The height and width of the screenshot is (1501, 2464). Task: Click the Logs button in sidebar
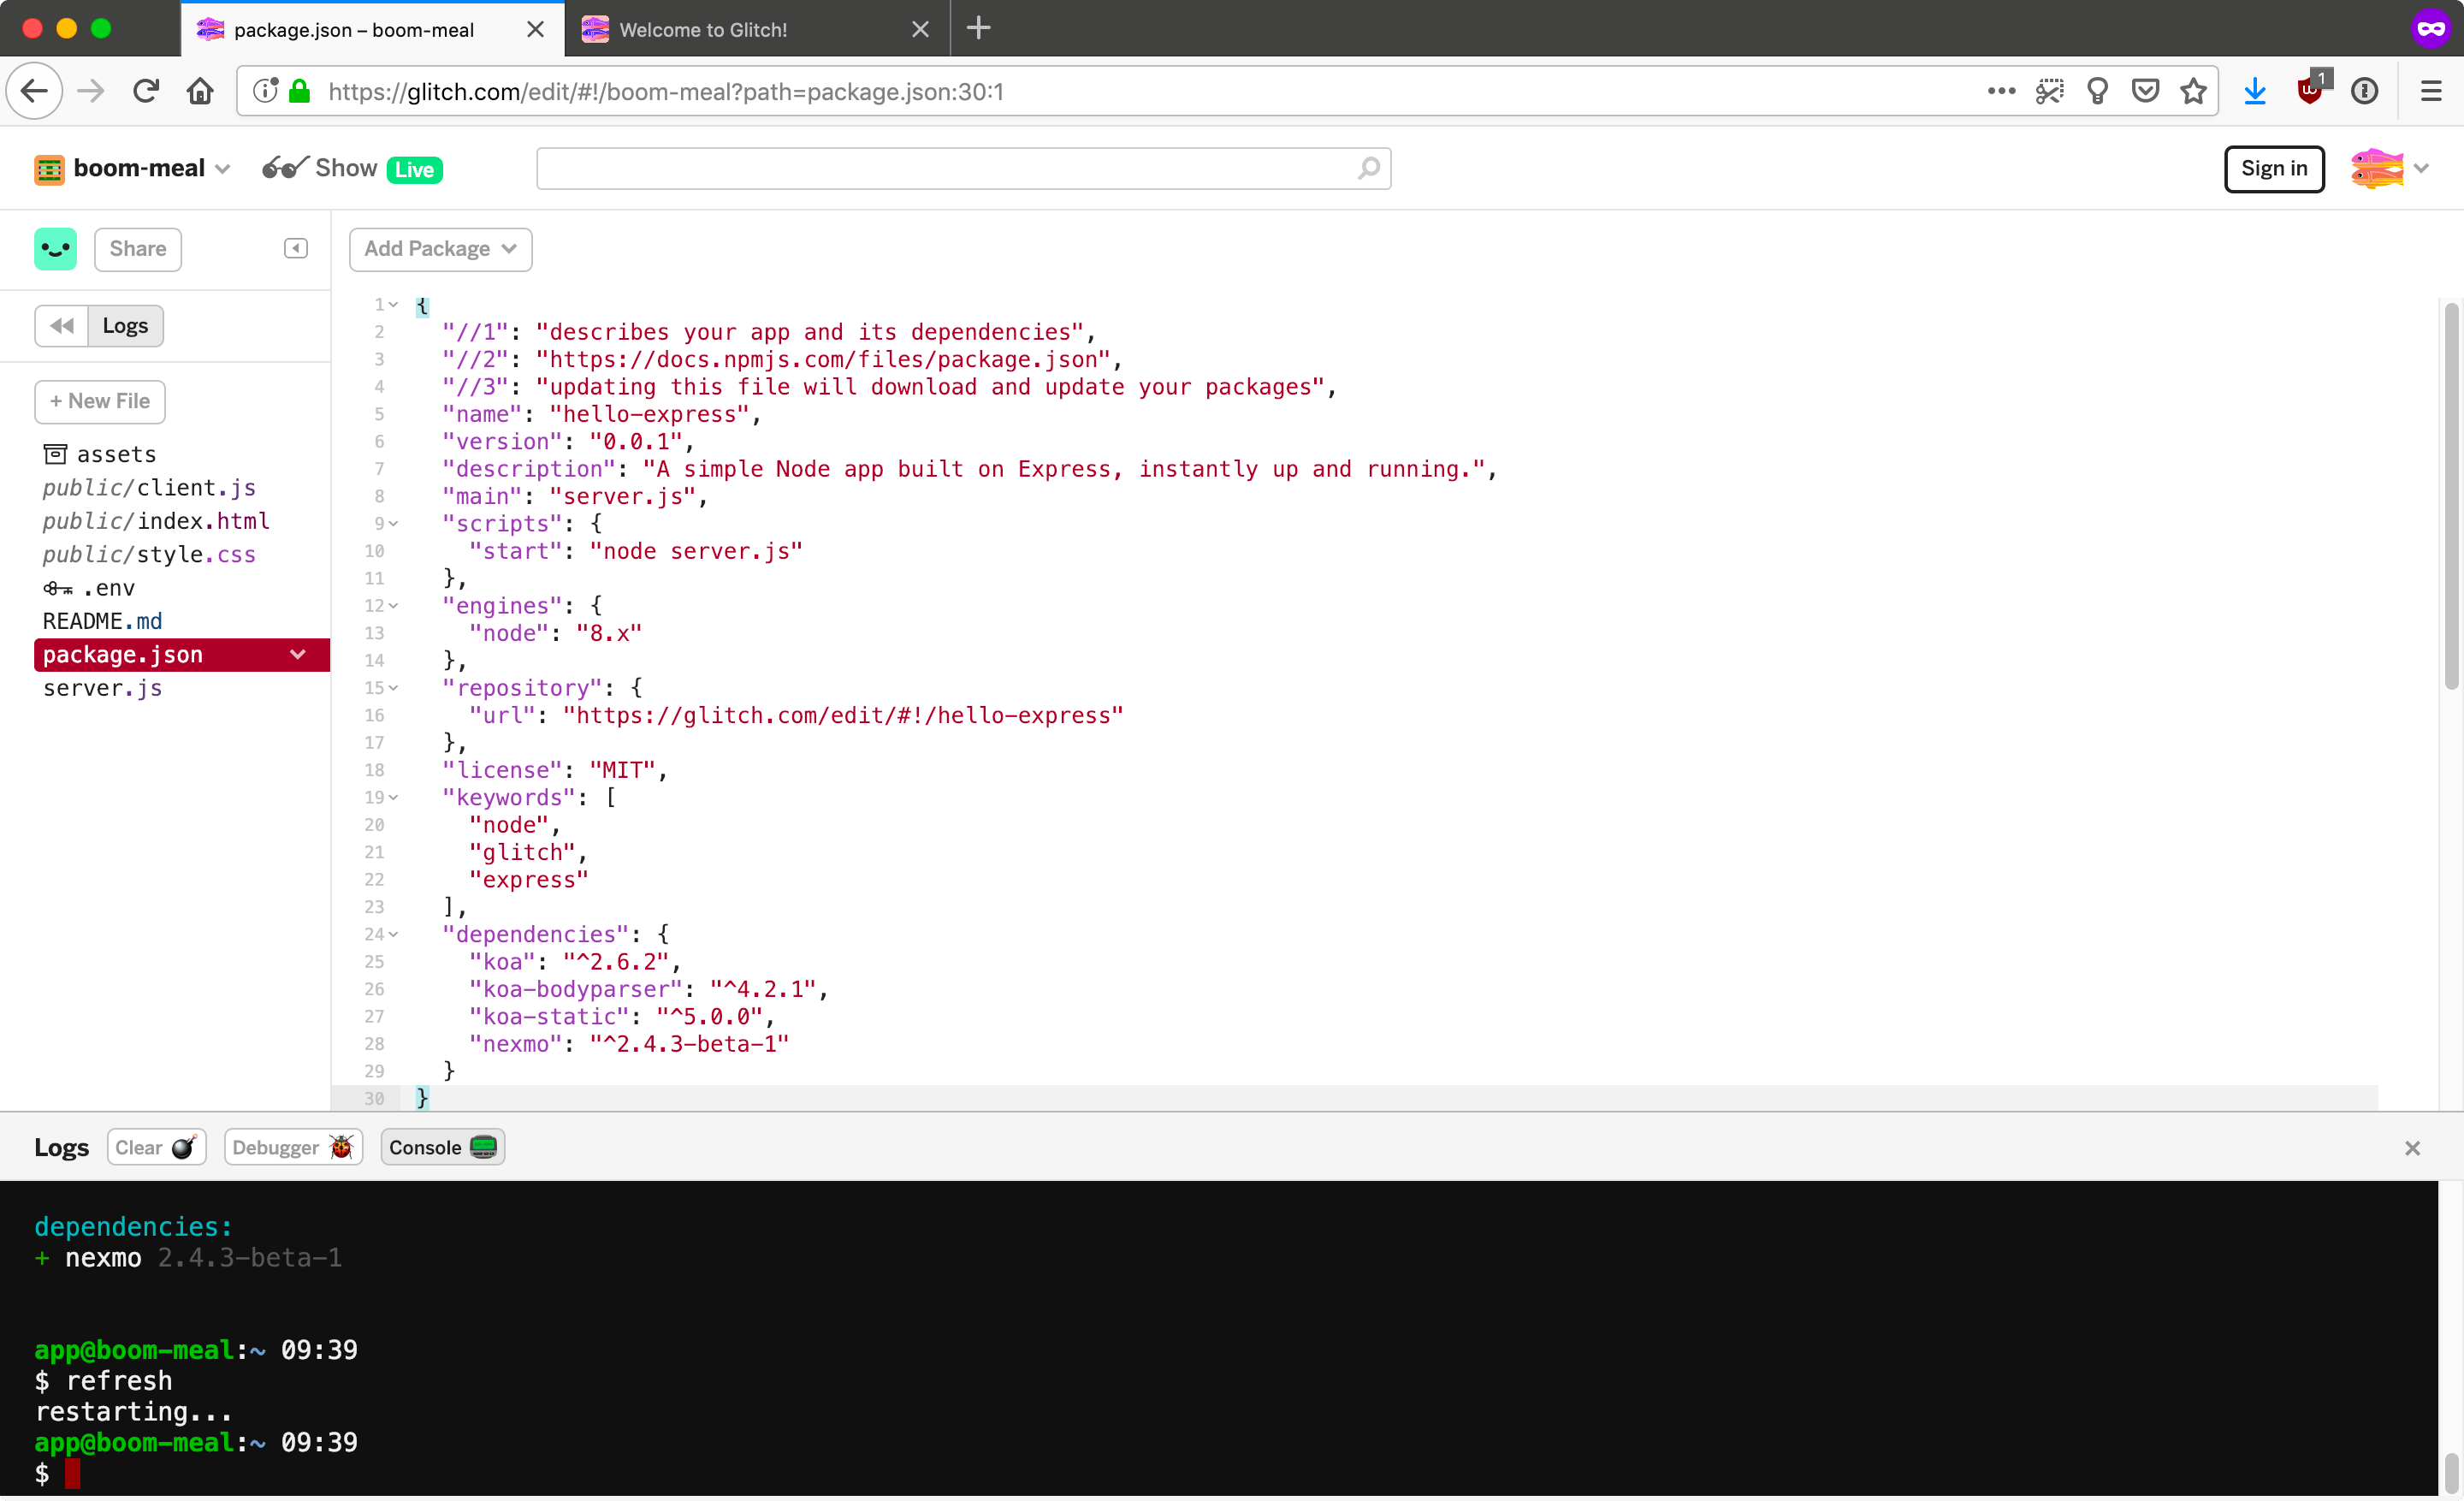pyautogui.click(x=125, y=326)
